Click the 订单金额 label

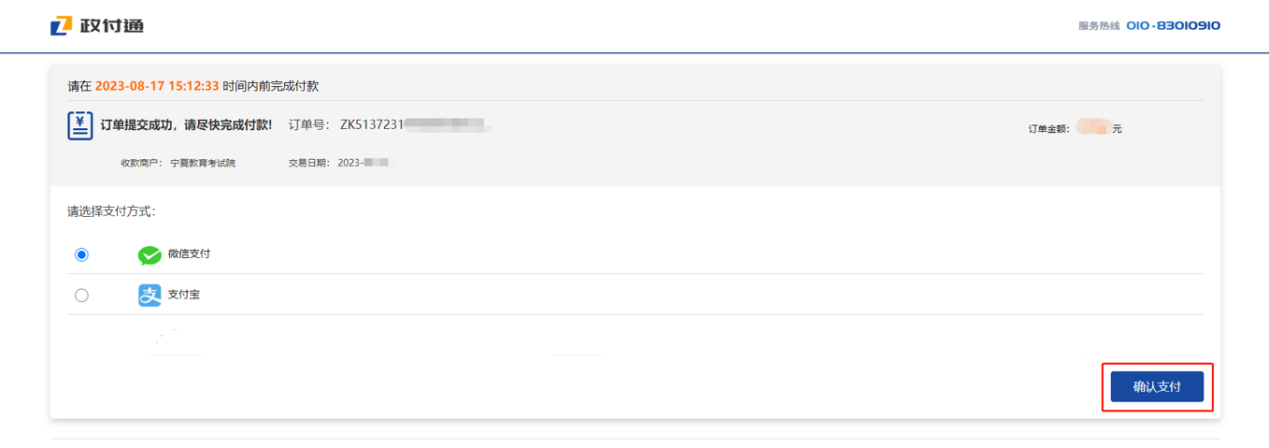[x=1048, y=129]
